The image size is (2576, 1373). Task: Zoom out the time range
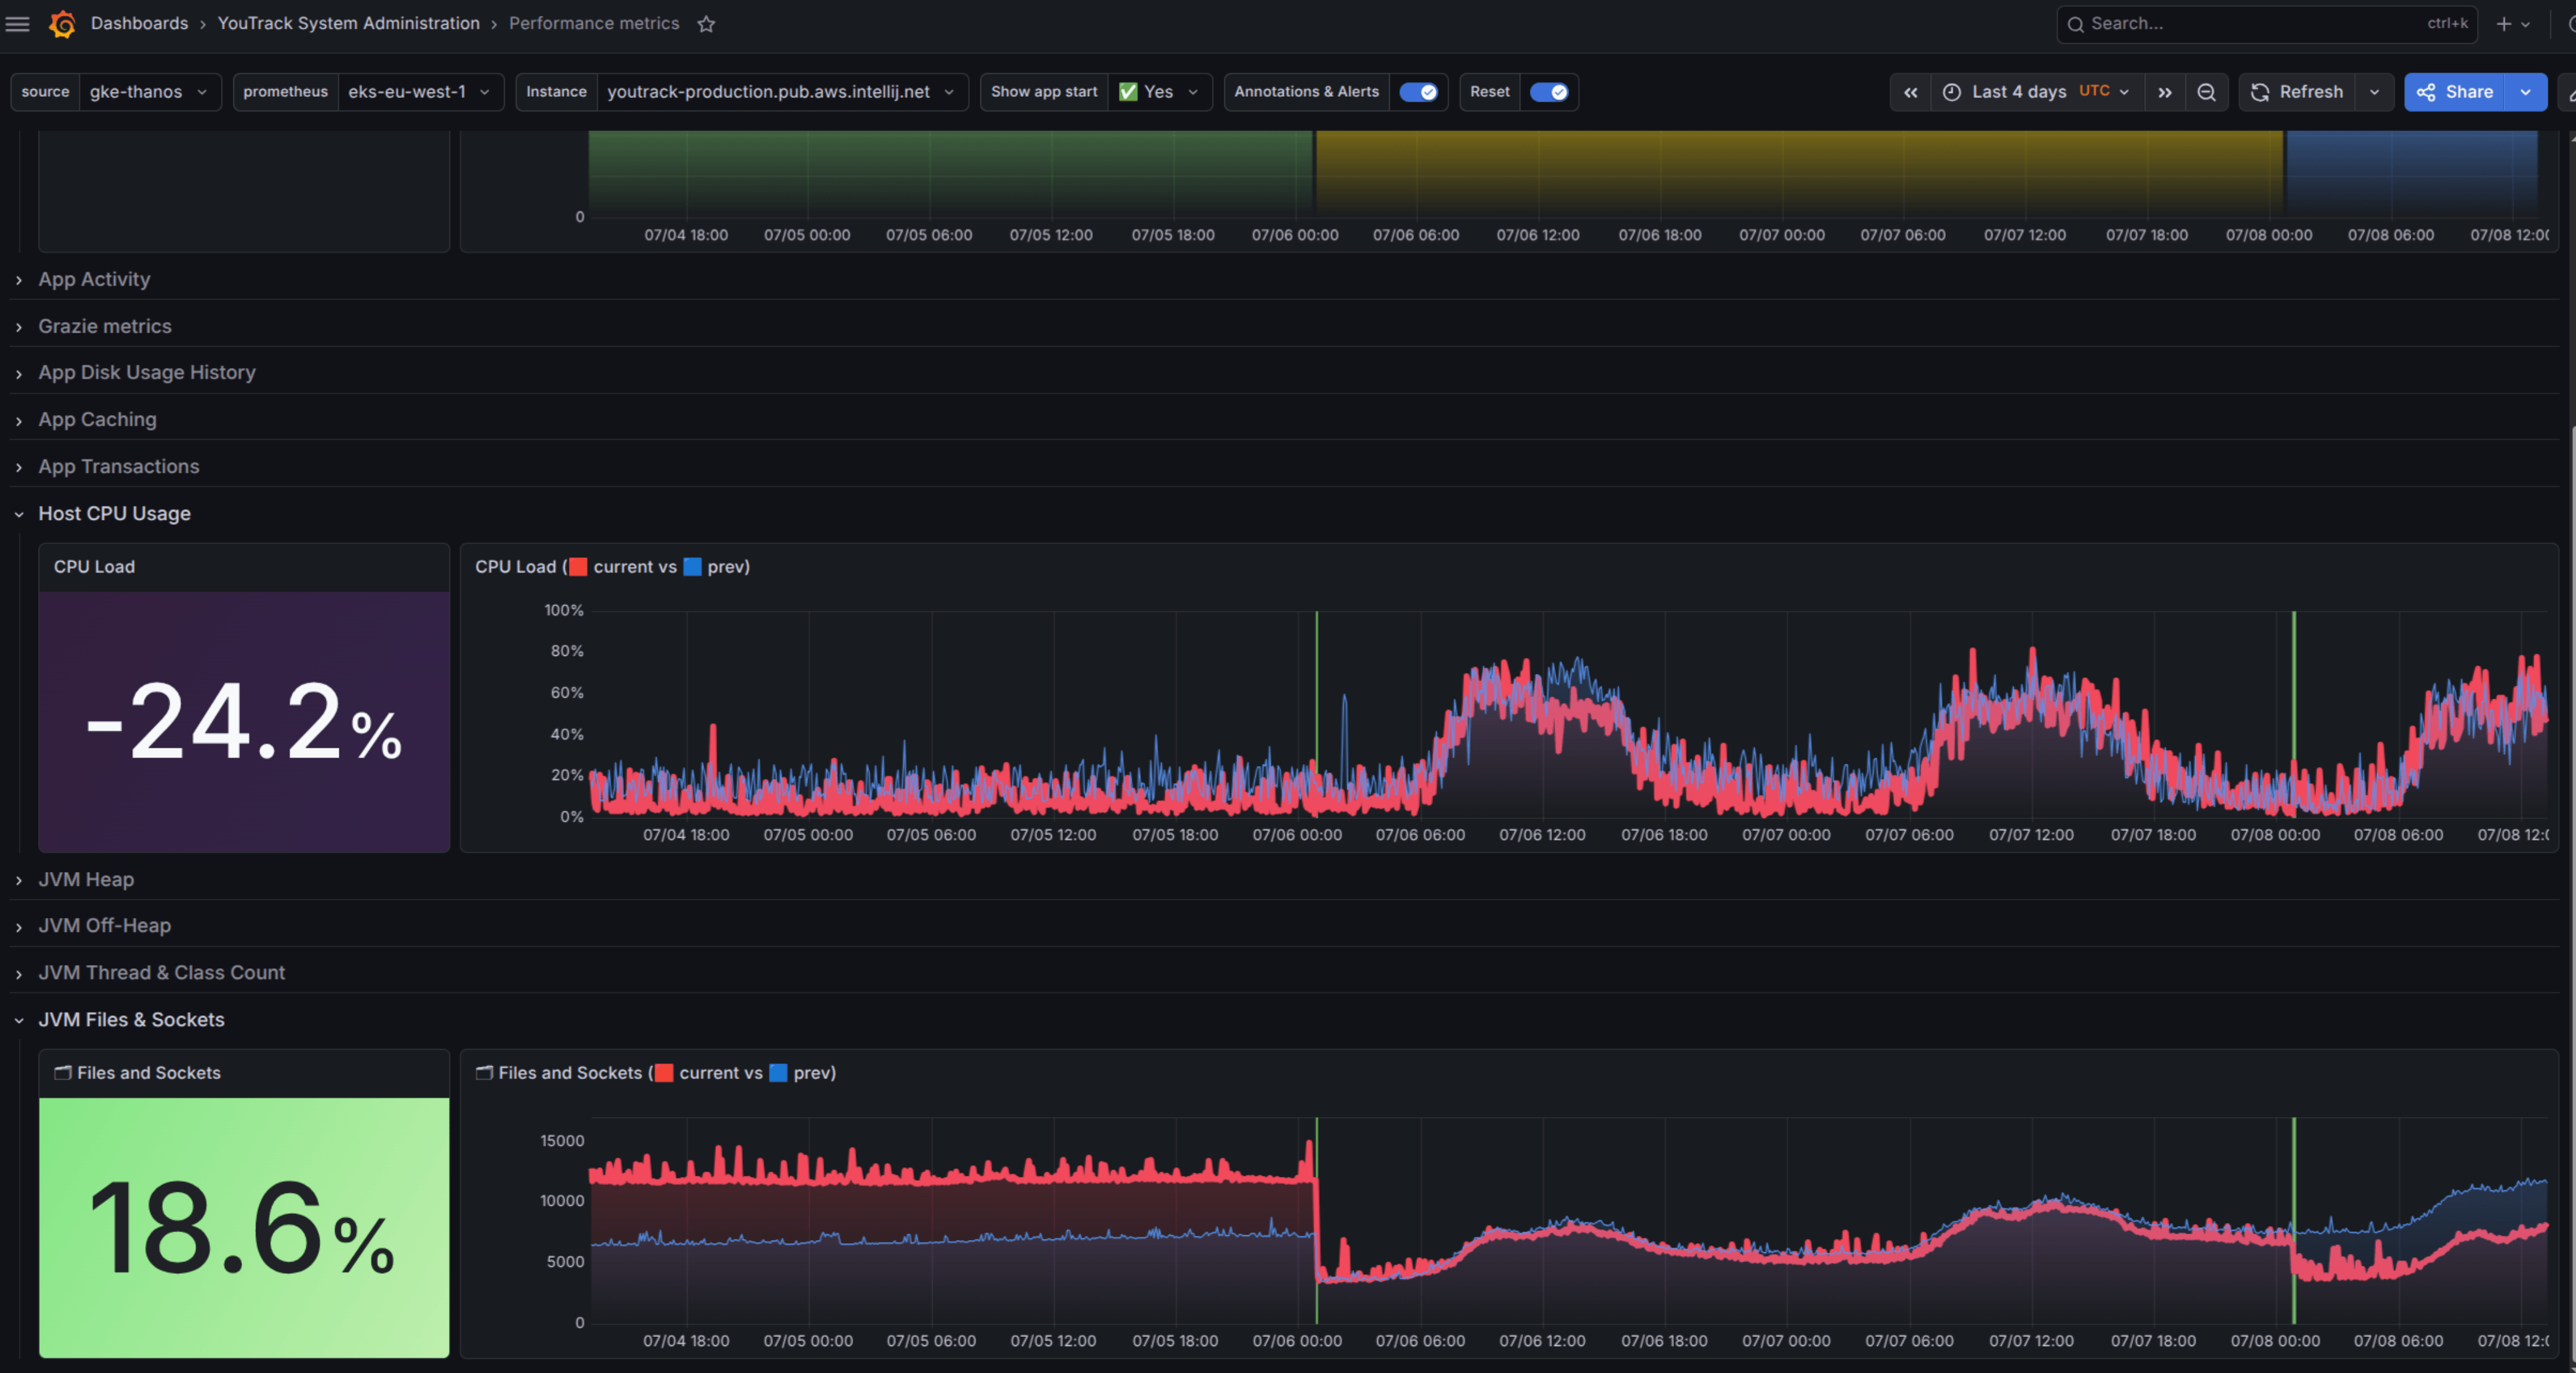pos(2206,92)
